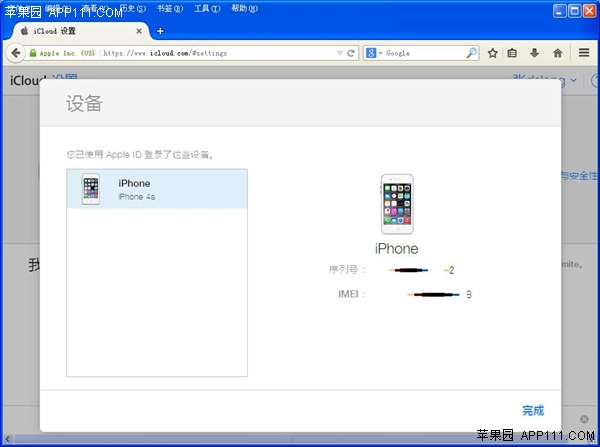Click the browser back arrow button

17,53
